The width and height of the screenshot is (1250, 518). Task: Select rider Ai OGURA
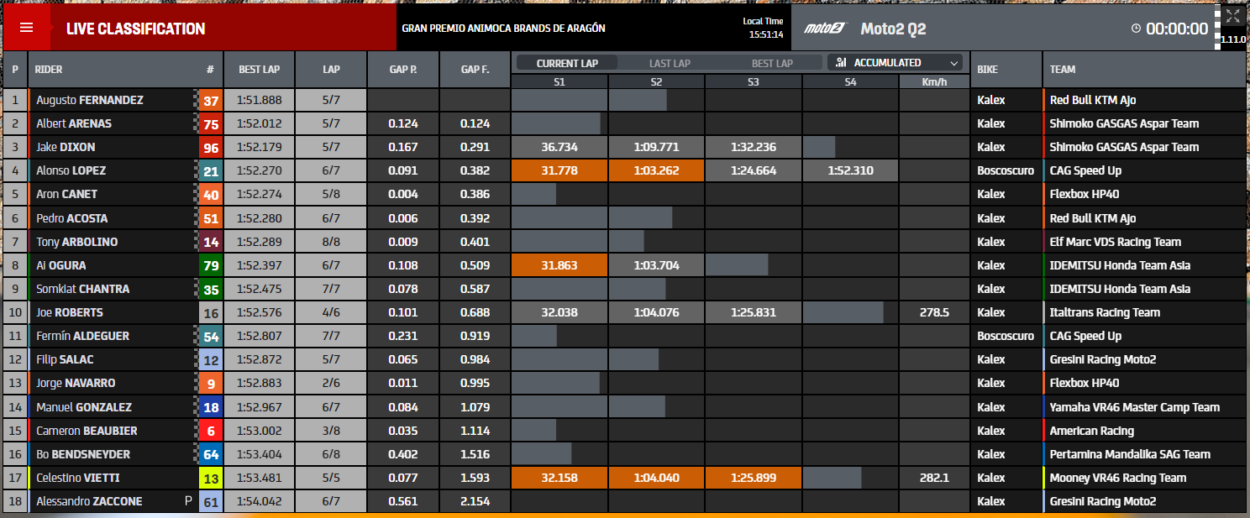click(x=61, y=266)
